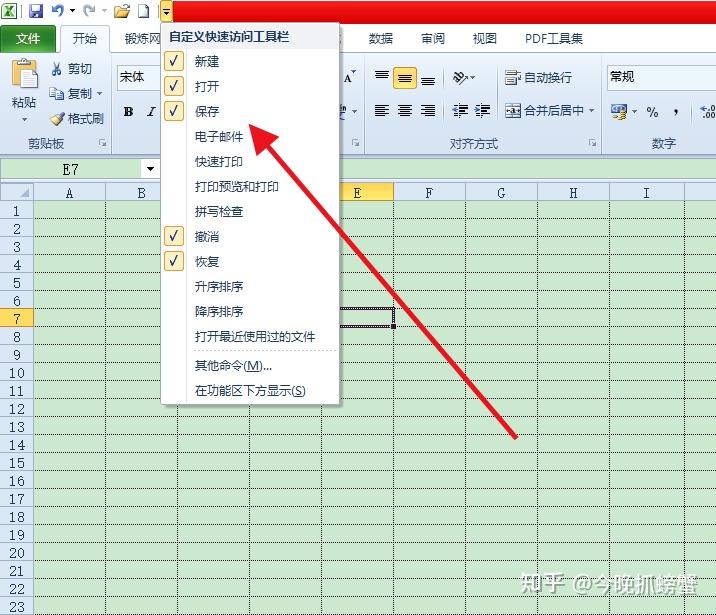Click the 剪切 cut button
This screenshot has height=615, width=716.
click(x=72, y=69)
